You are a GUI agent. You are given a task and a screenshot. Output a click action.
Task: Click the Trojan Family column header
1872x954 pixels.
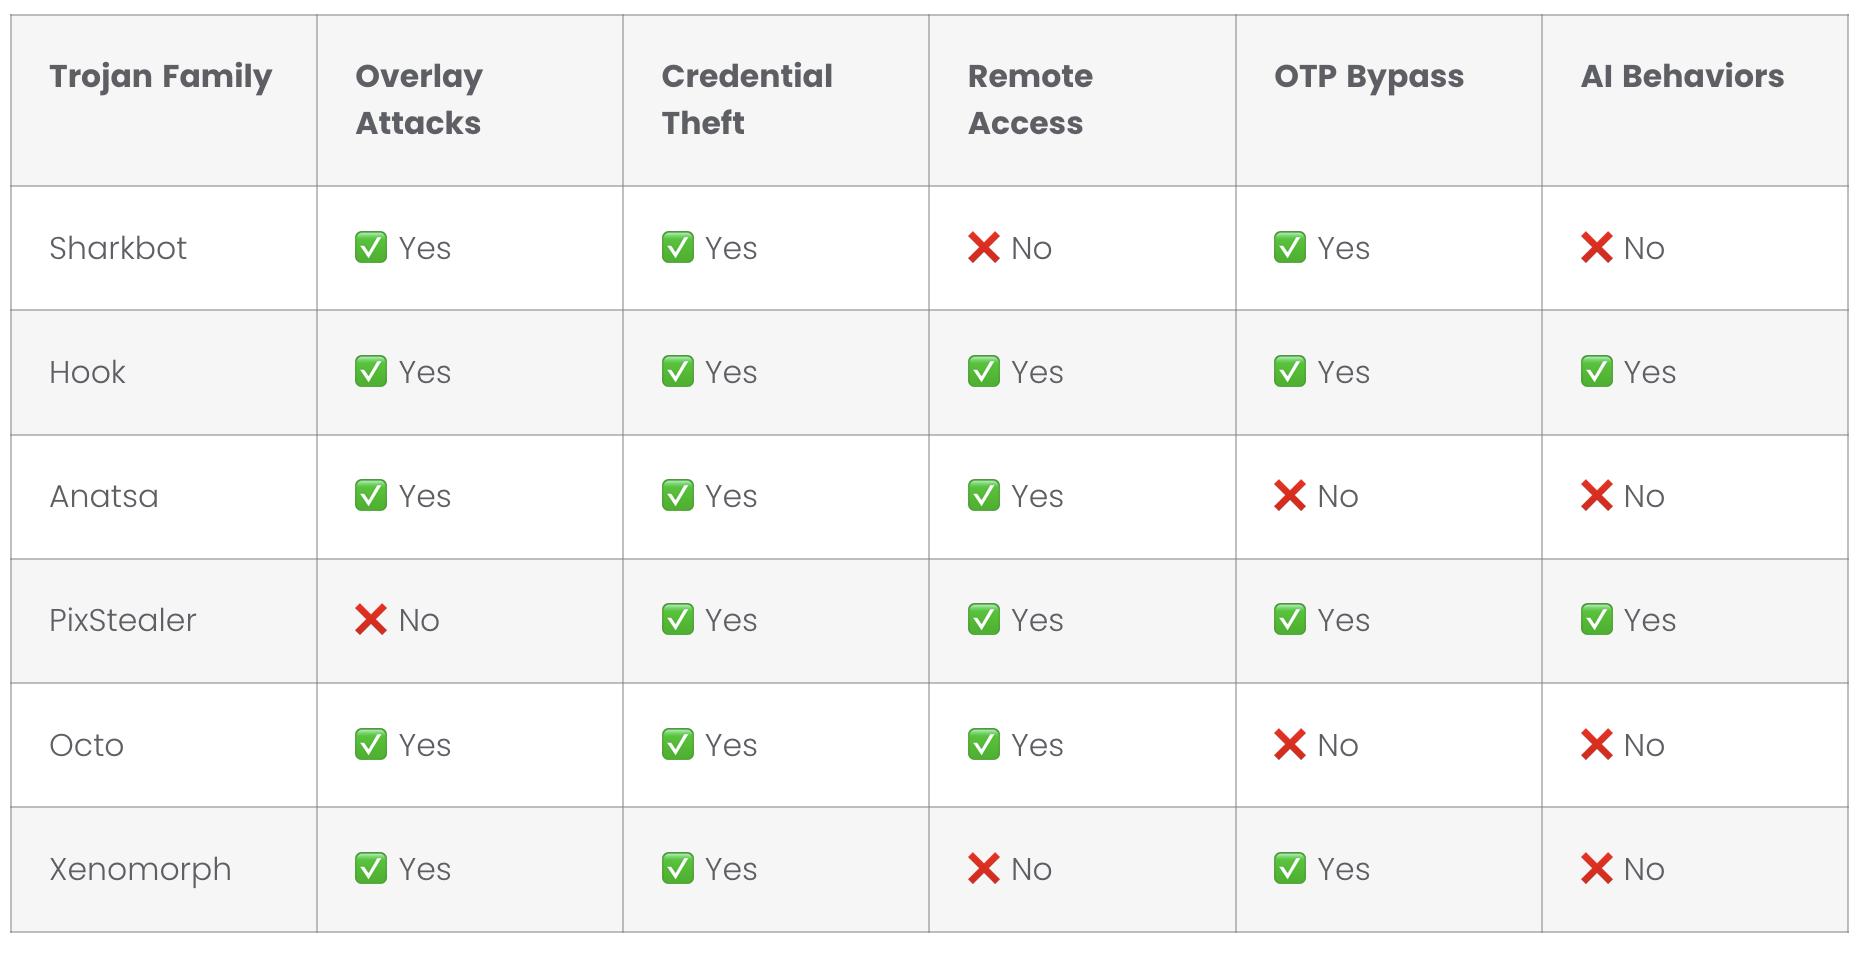click(161, 76)
